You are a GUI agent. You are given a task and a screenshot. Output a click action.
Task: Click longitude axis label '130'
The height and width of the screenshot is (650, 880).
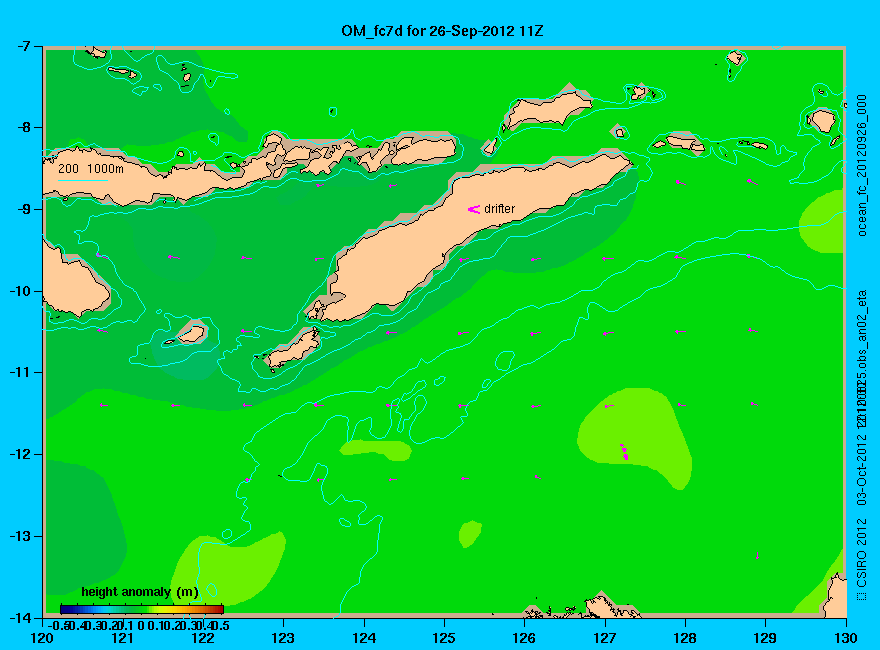pyautogui.click(x=846, y=638)
